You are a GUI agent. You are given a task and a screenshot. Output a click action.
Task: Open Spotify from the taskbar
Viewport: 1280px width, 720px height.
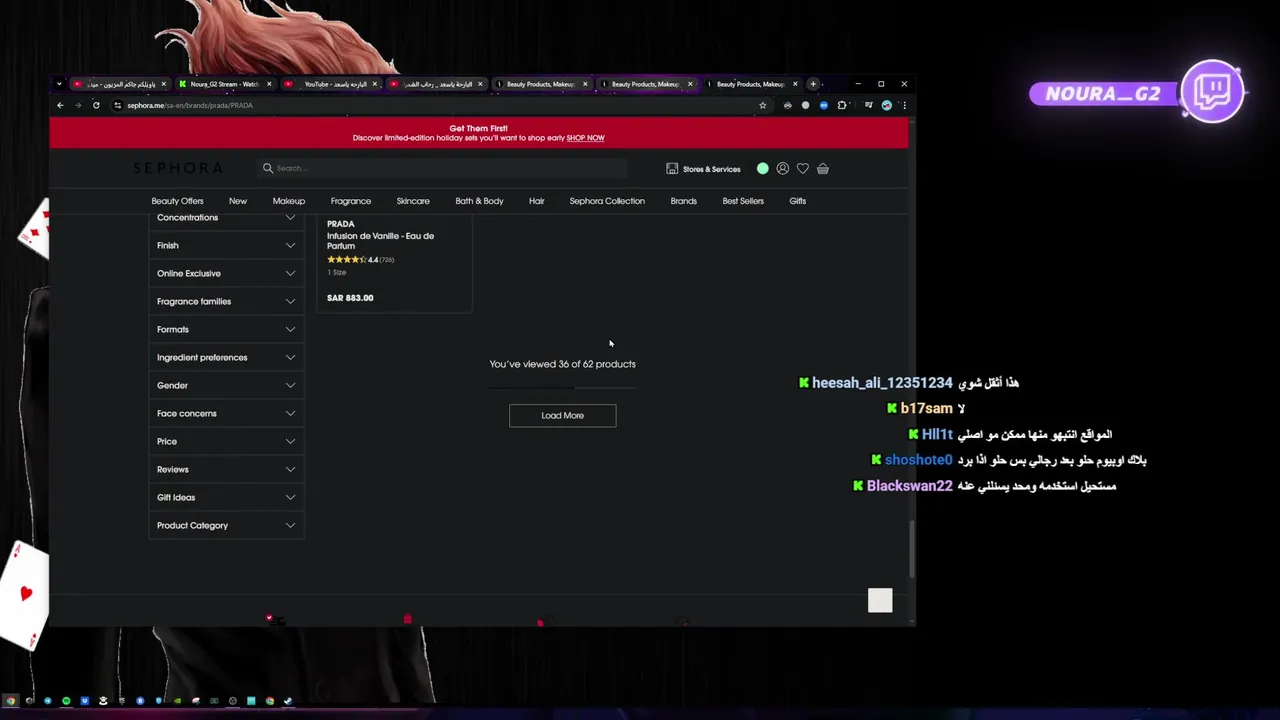click(x=66, y=701)
